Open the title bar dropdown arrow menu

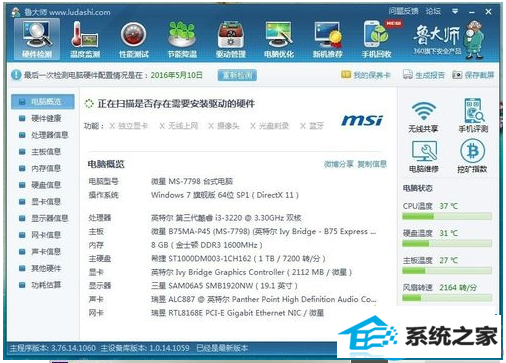[x=455, y=12]
